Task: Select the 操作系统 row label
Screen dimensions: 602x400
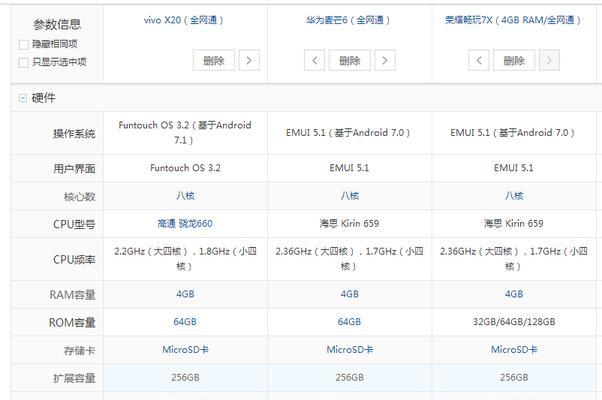Action: pos(74,134)
